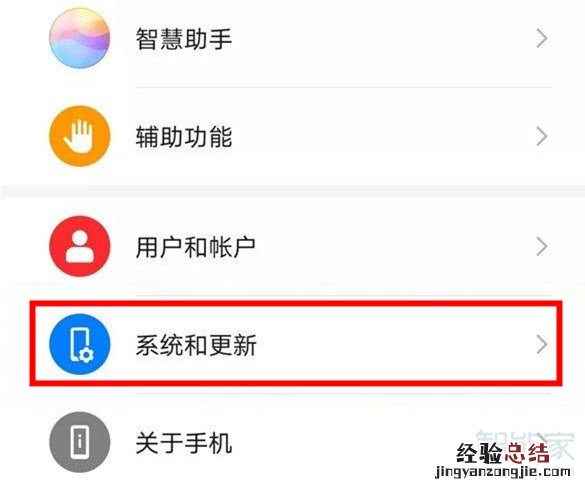Click the 经验总结 watermark logo text
Viewport: 585px width, 490px height.
pyautogui.click(x=503, y=453)
